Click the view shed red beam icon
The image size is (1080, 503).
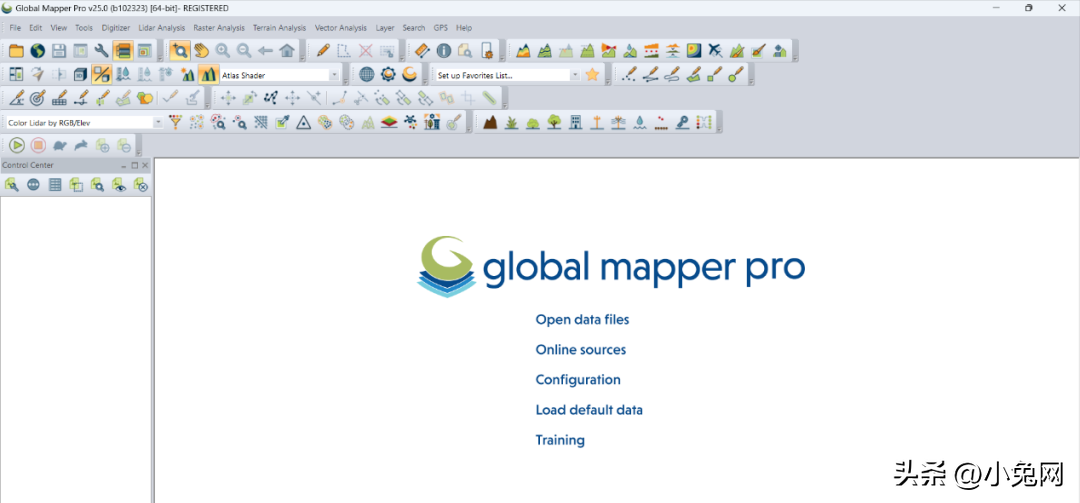(x=608, y=50)
